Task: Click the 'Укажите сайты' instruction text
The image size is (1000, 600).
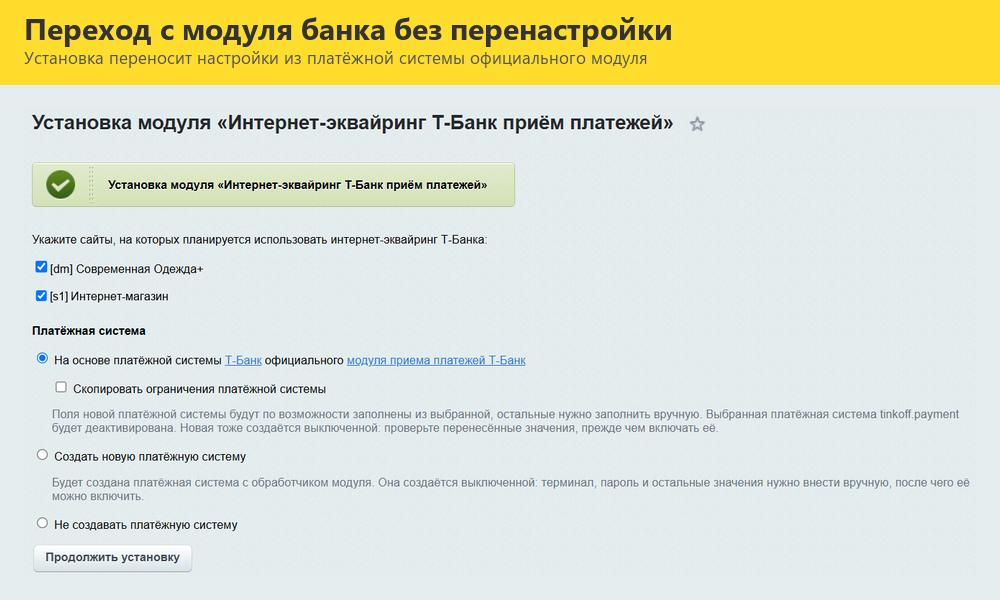Action: click(x=260, y=240)
